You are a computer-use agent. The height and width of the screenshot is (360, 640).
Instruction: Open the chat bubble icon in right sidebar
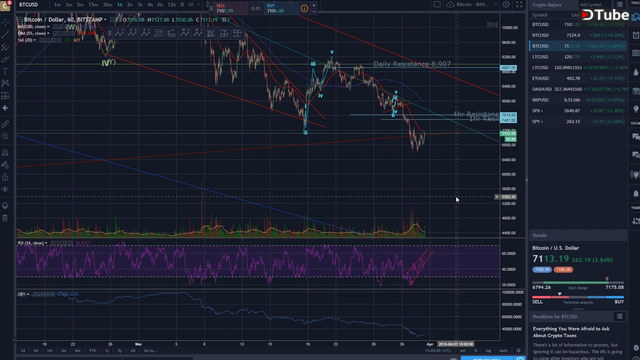636,136
